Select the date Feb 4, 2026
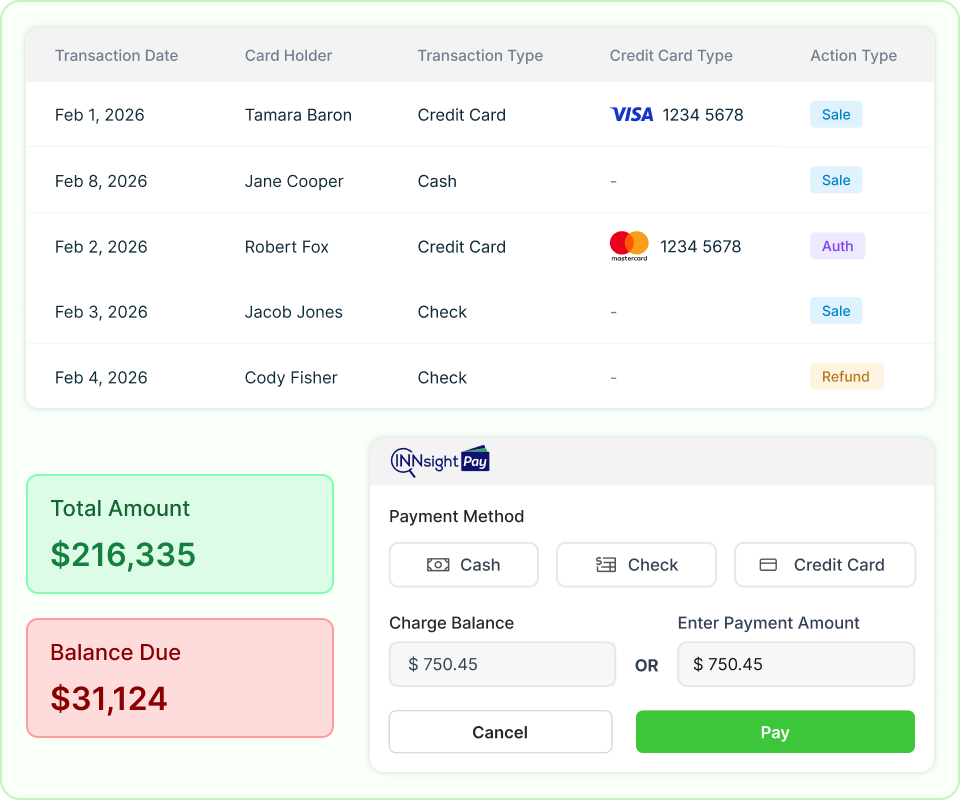Image resolution: width=960 pixels, height=800 pixels. (101, 378)
